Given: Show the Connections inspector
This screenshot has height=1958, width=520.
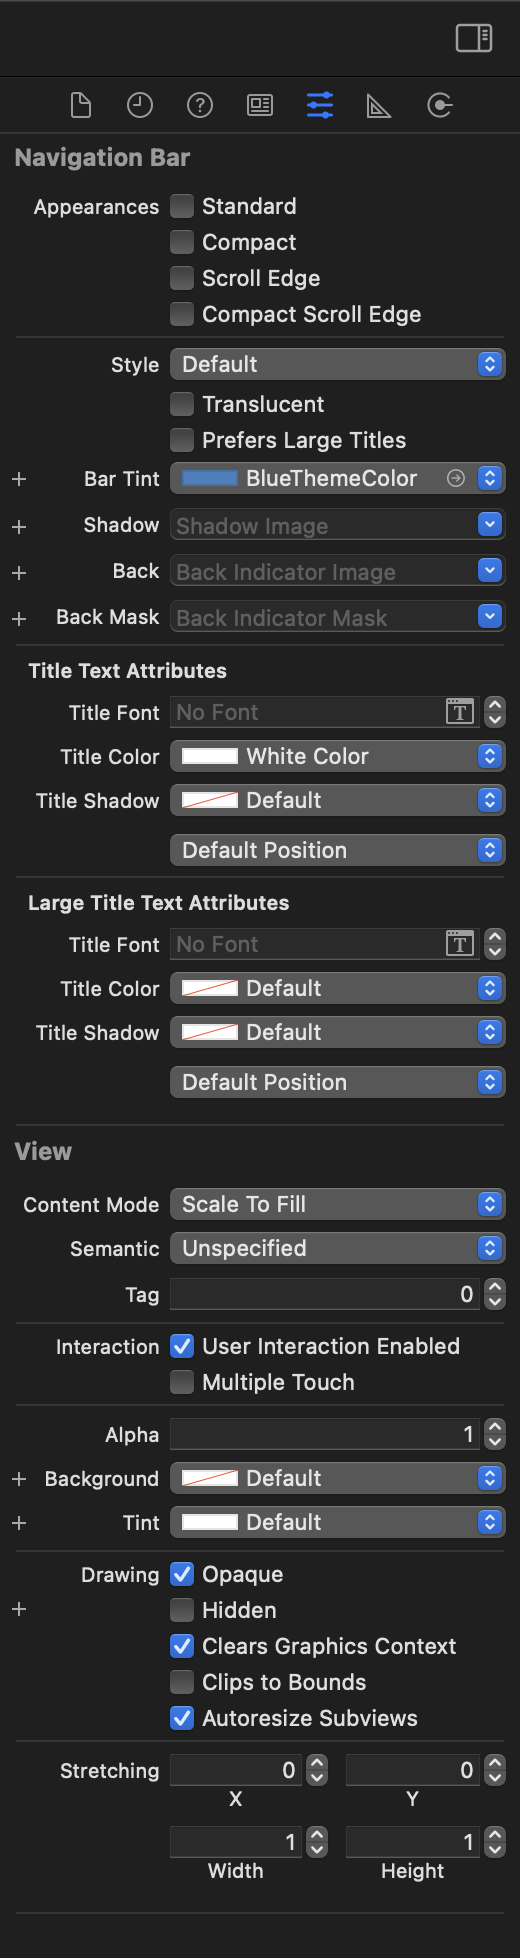Looking at the screenshot, I should [x=440, y=105].
